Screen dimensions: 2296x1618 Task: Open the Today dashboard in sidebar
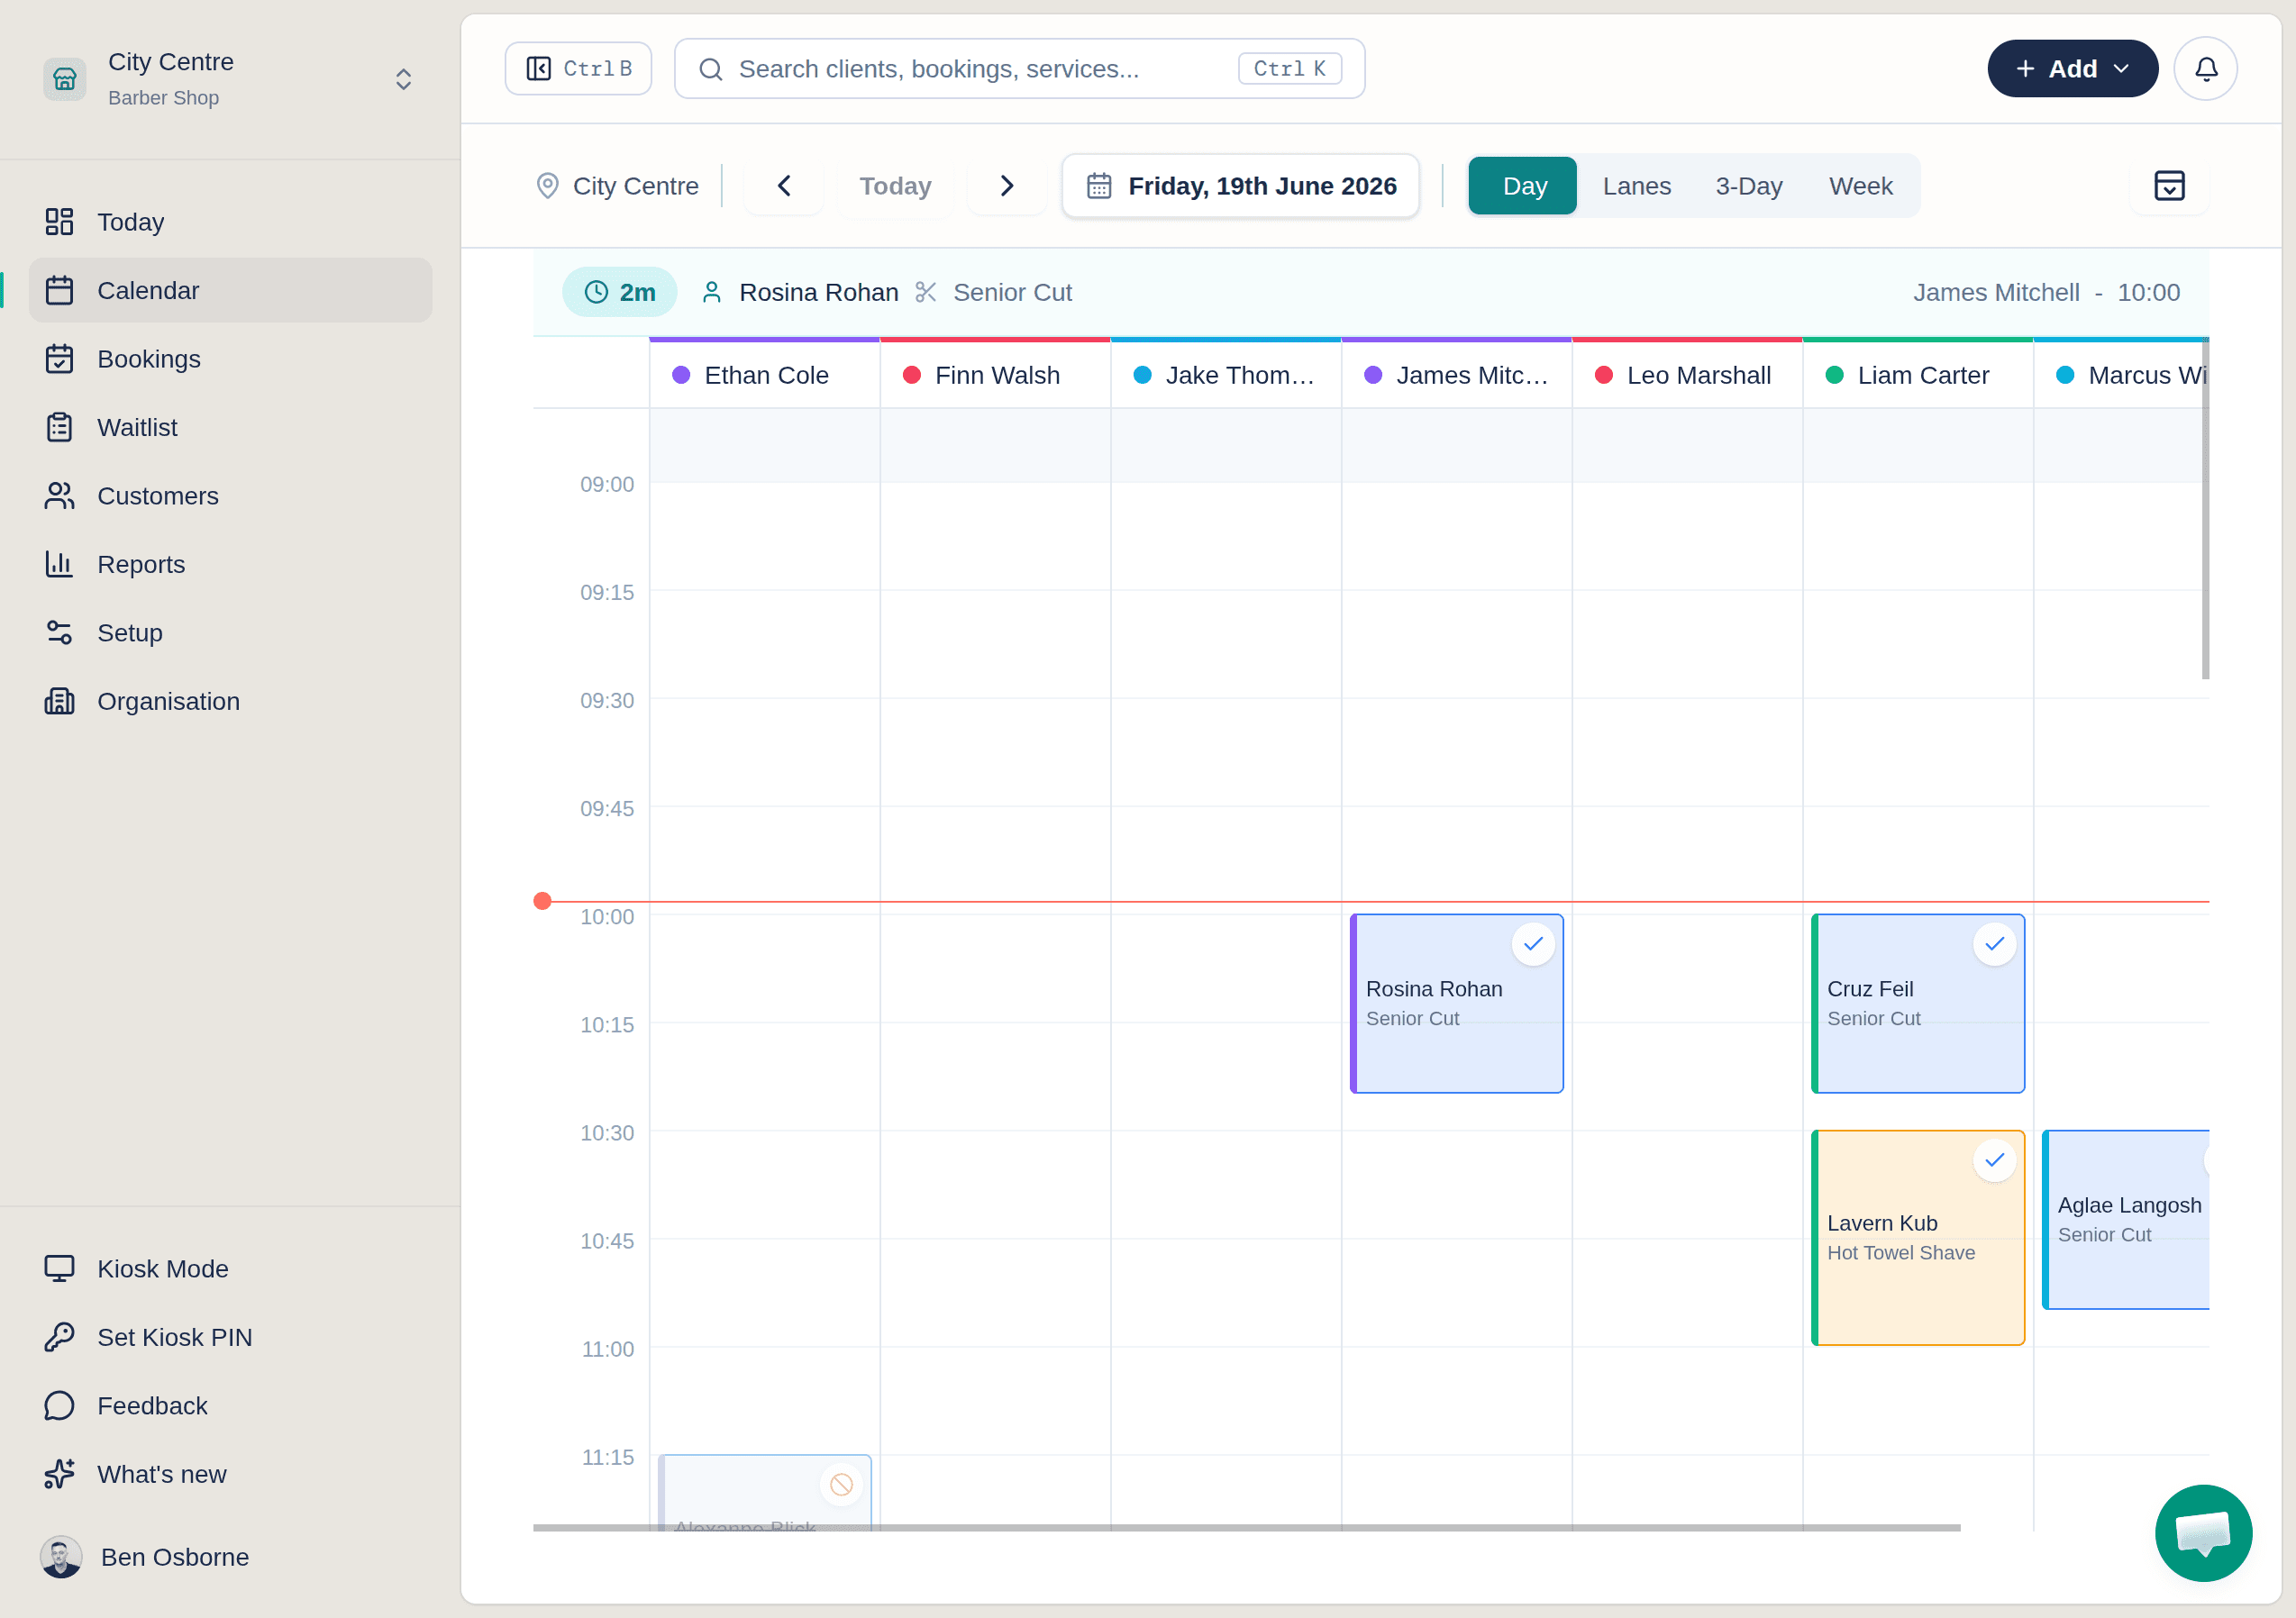(230, 222)
